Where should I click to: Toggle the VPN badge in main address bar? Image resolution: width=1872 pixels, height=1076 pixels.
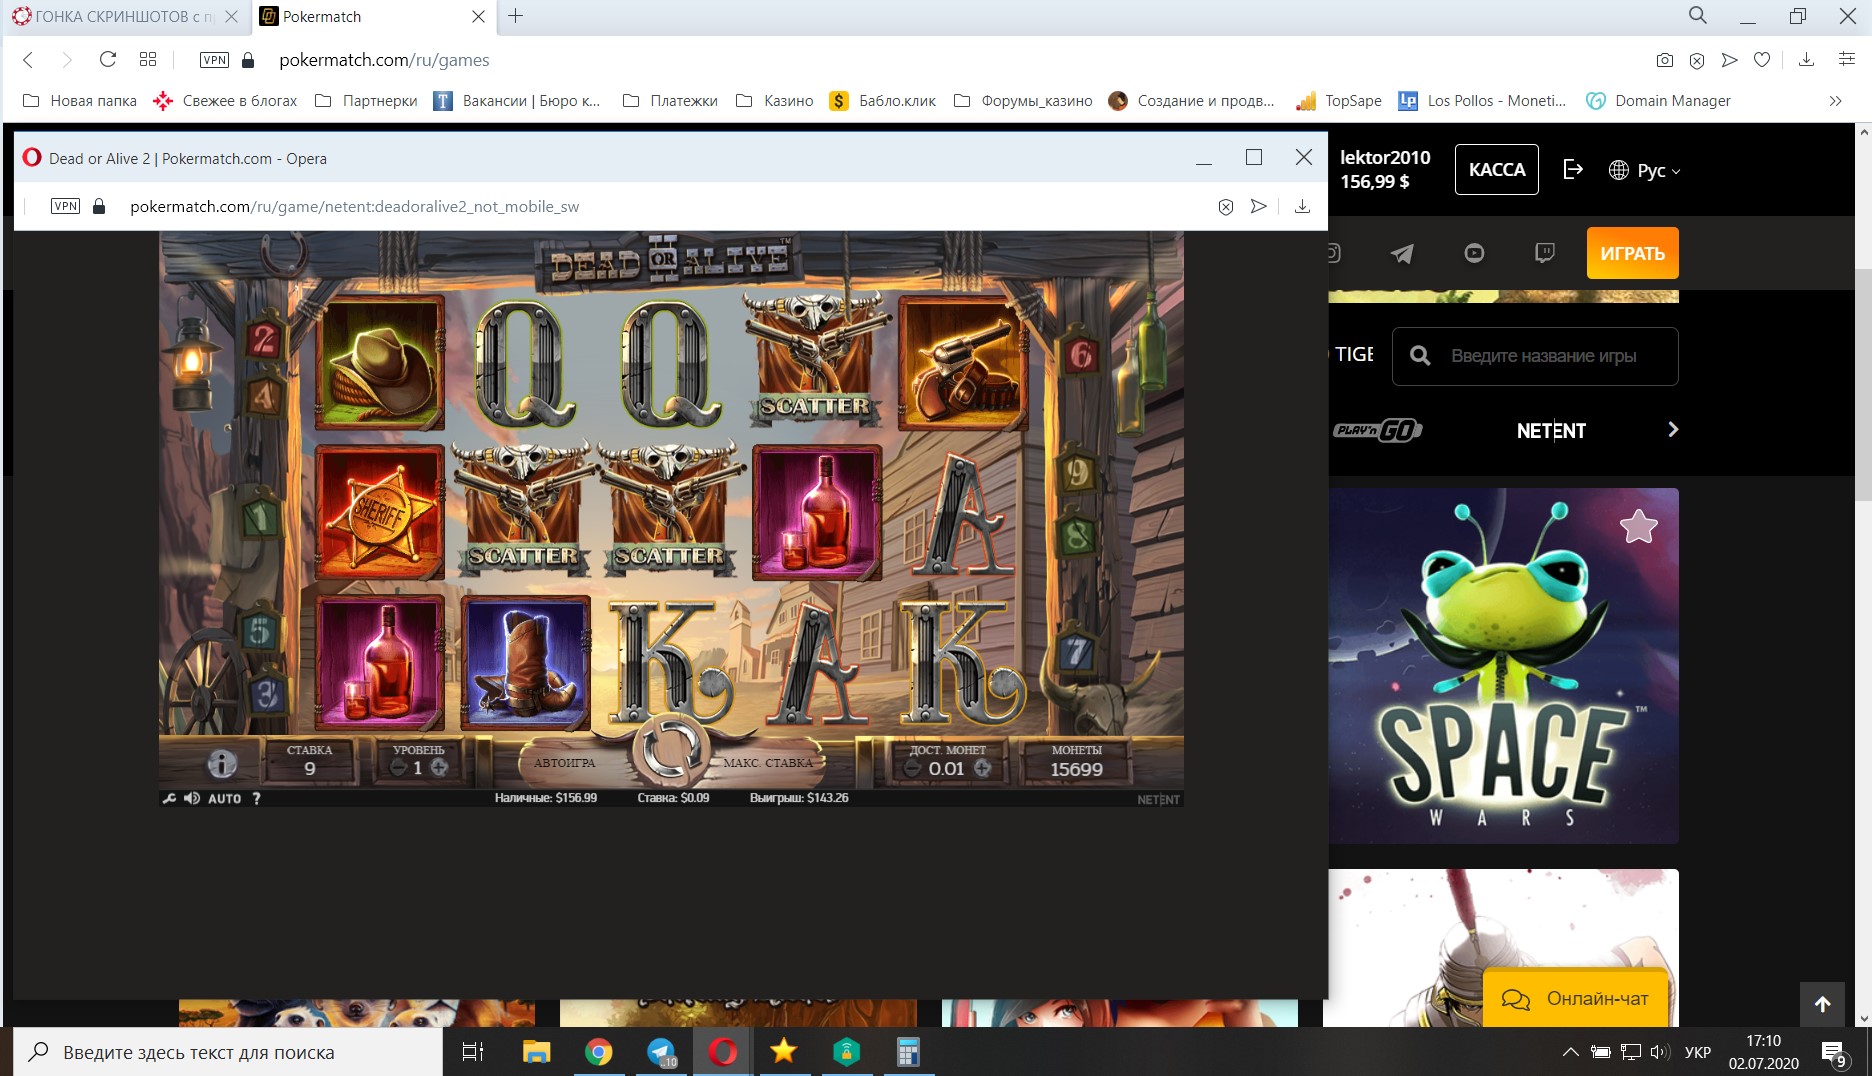(215, 60)
